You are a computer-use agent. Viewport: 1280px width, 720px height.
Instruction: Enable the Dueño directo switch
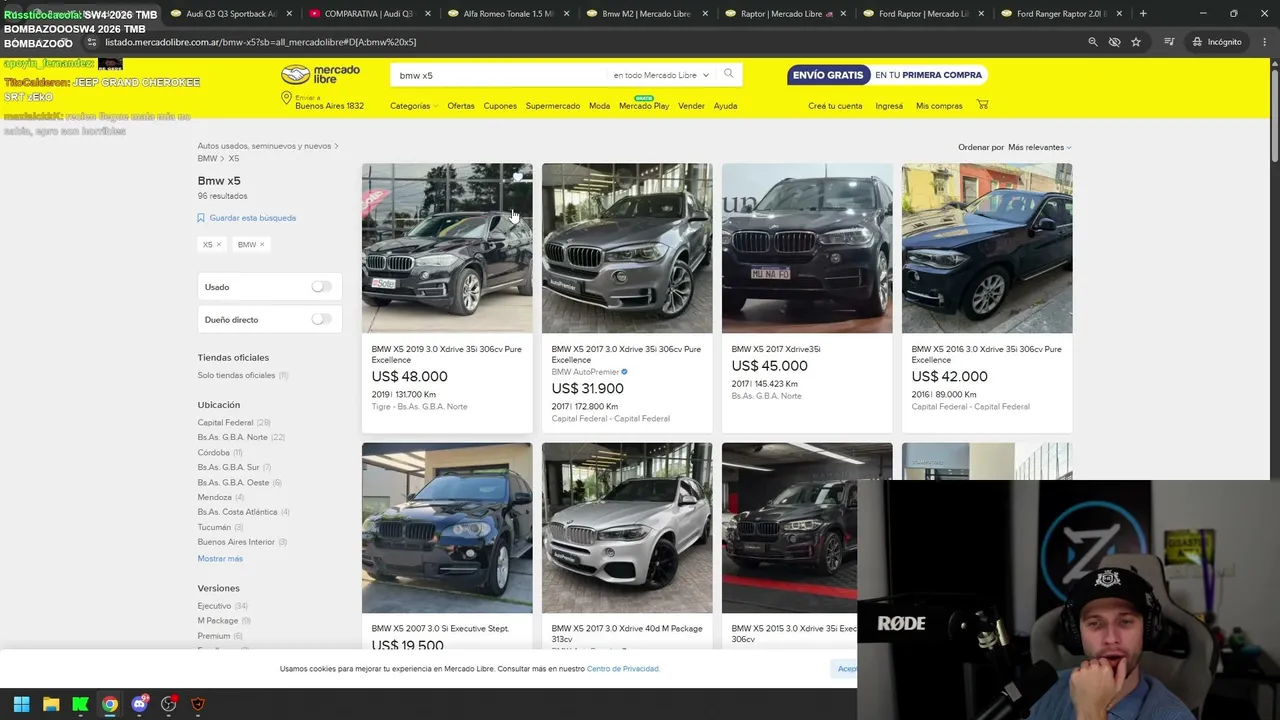click(x=321, y=320)
